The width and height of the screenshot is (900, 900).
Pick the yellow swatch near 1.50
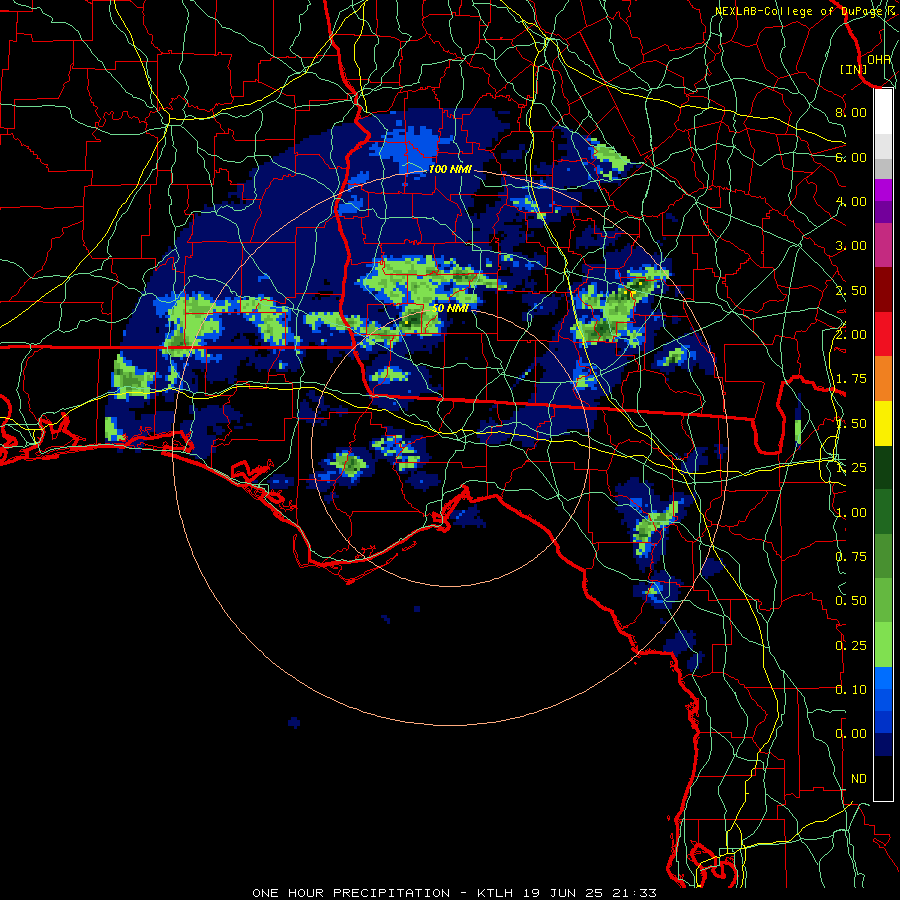tap(883, 424)
